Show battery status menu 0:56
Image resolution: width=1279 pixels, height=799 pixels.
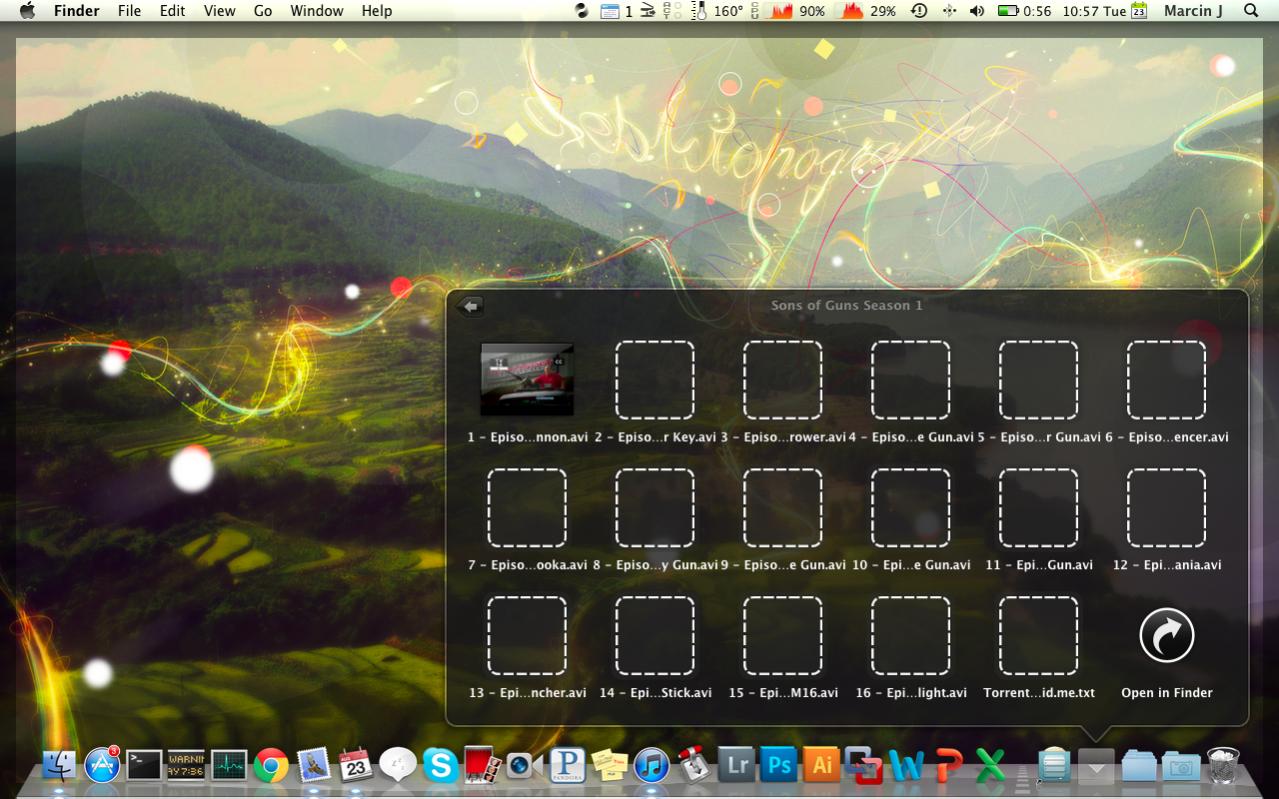pos(1025,11)
